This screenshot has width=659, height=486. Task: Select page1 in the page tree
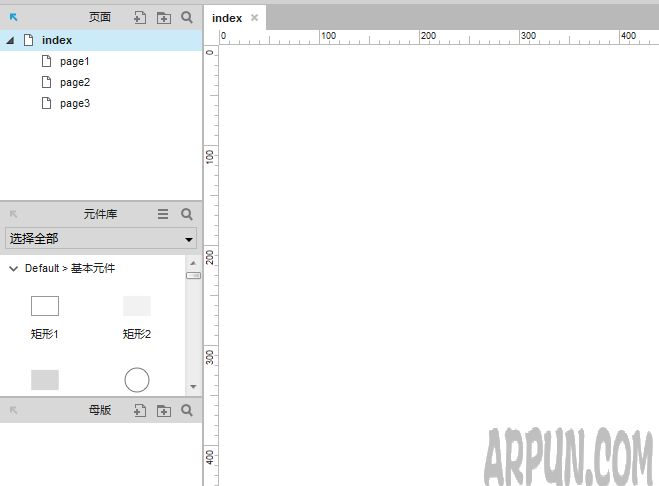(x=74, y=61)
